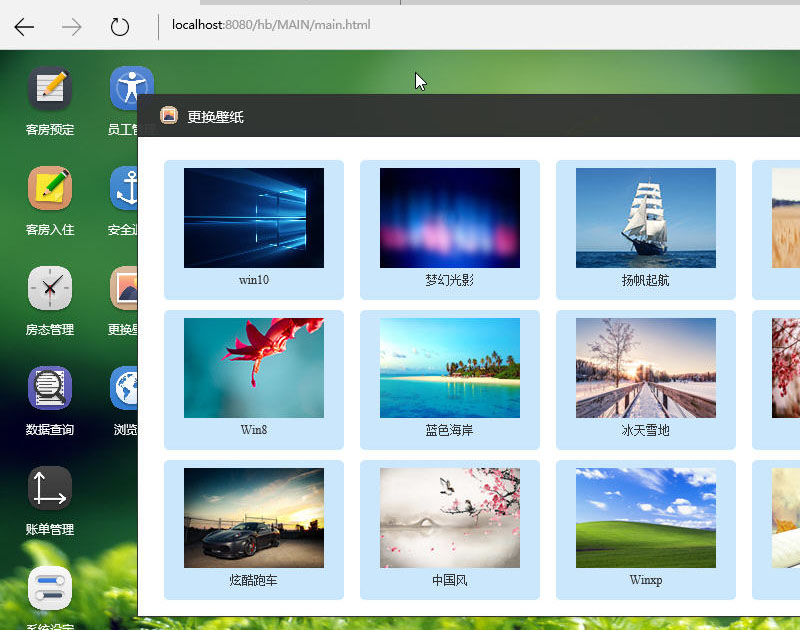This screenshot has width=800, height=630.
Task: Click the 扬帆起航 caption text
Action: [x=645, y=280]
